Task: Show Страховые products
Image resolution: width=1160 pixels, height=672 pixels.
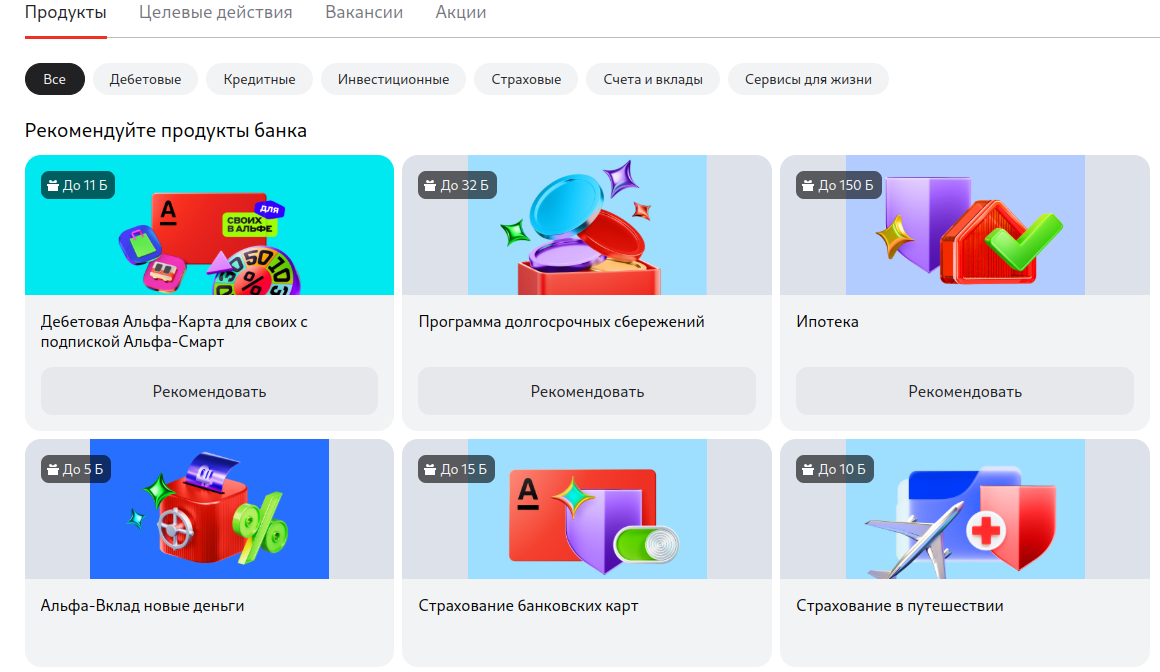Action: click(x=526, y=79)
